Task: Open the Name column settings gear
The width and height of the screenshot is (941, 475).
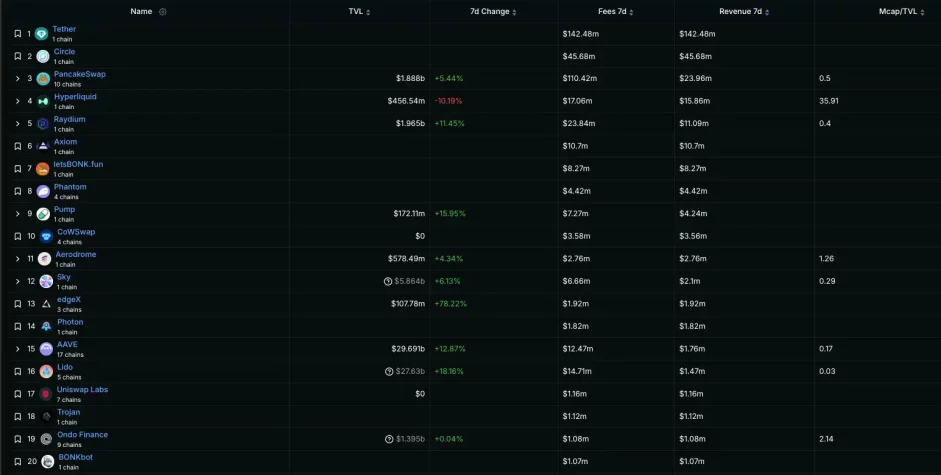Action: coord(163,12)
